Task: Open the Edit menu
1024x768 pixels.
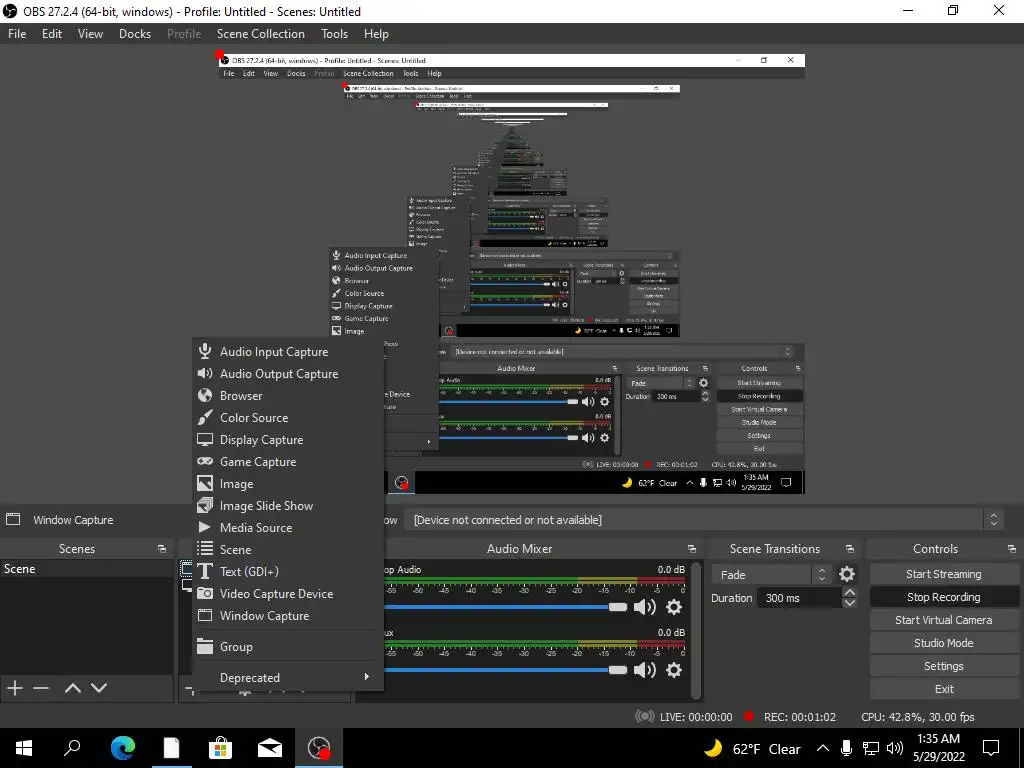Action: click(52, 34)
